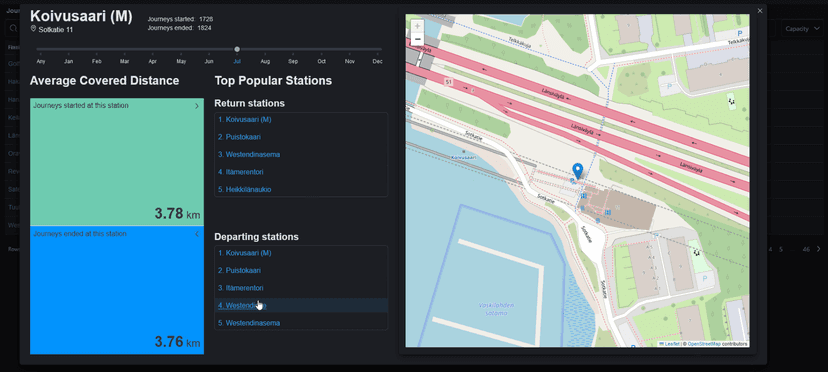Click the Journeys started count 1728

click(206, 19)
